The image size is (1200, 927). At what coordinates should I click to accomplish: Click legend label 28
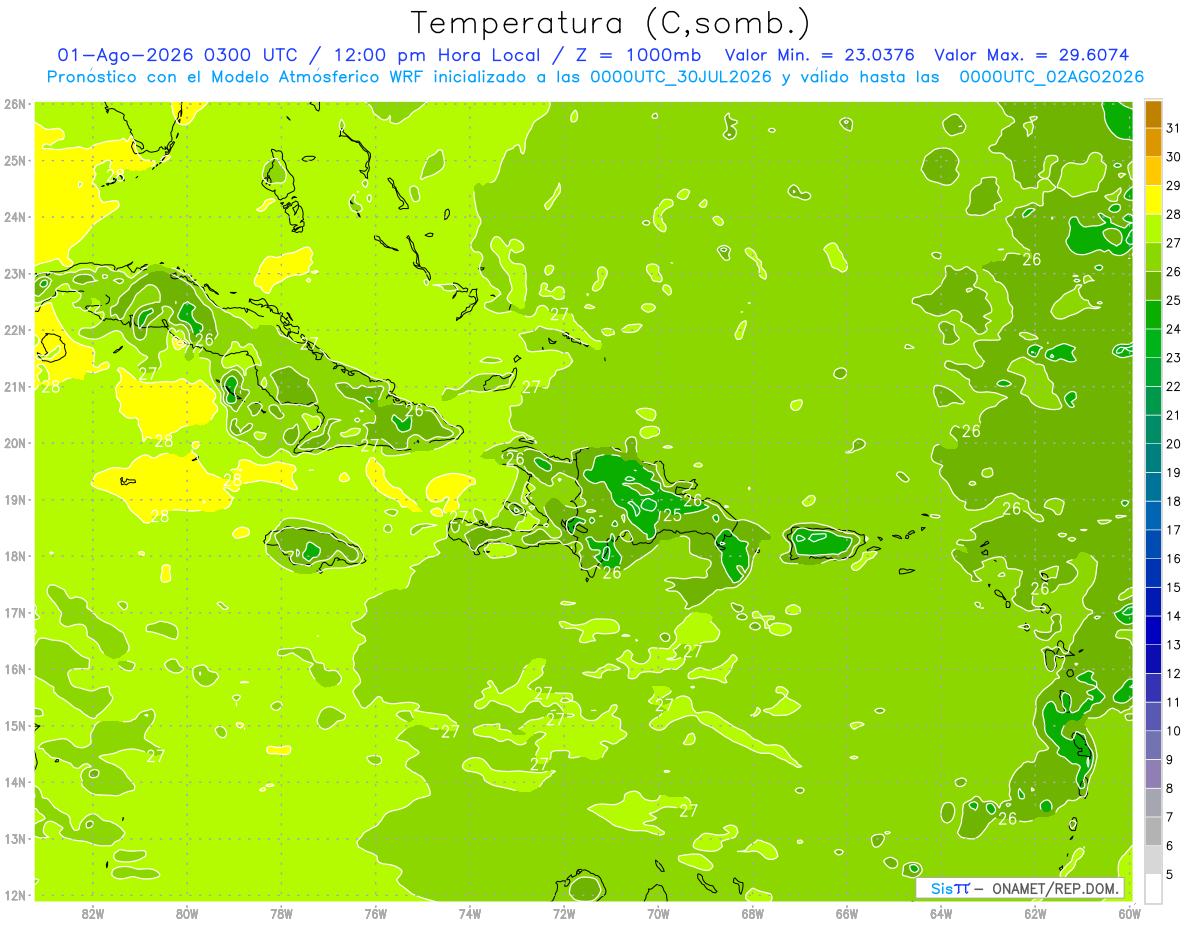coord(1172,214)
